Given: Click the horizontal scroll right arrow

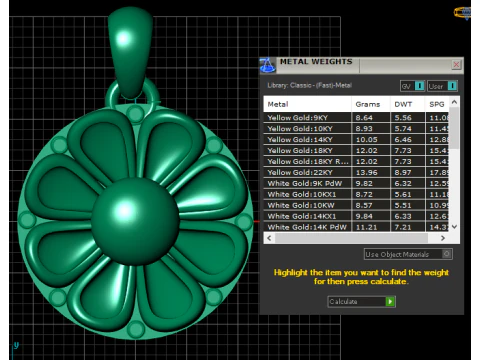Looking at the screenshot, I should click(443, 238).
